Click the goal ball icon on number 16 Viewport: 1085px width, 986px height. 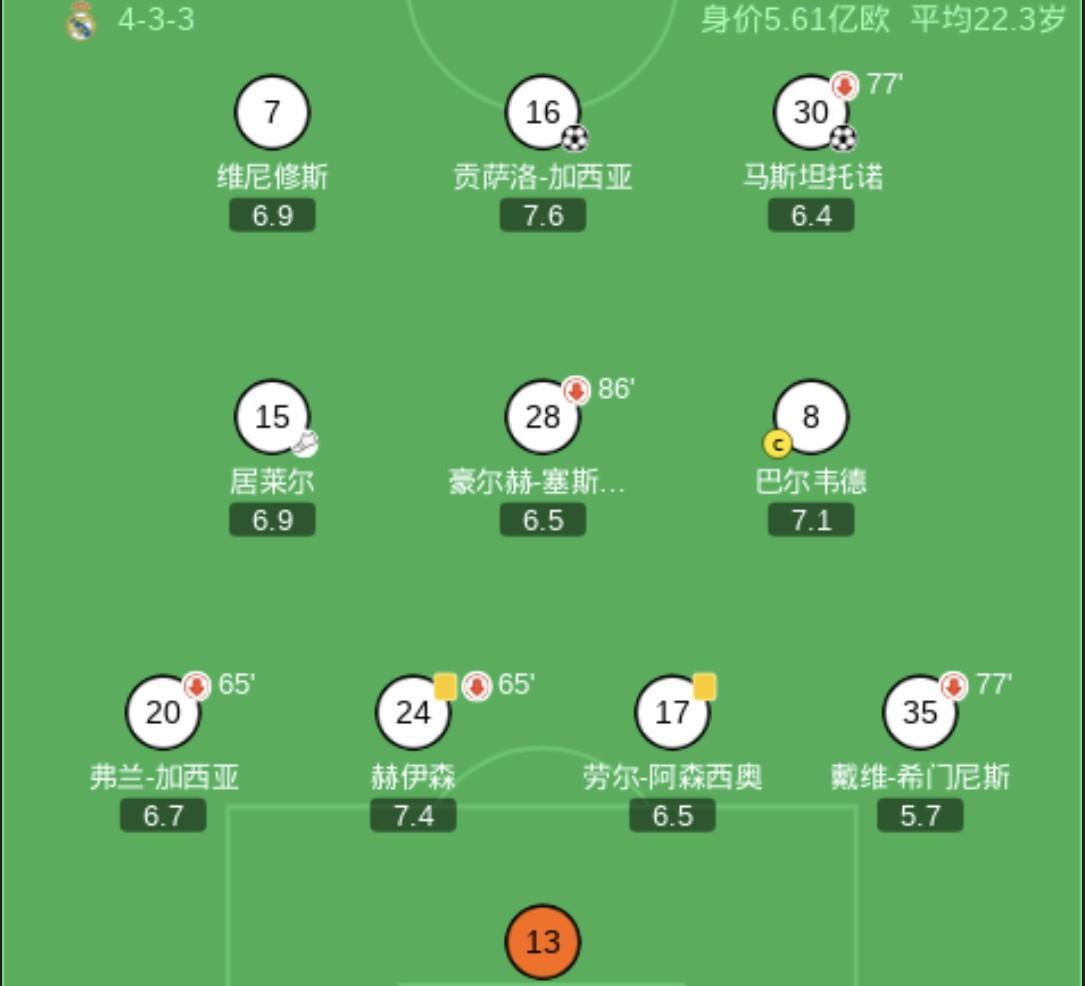pos(574,138)
